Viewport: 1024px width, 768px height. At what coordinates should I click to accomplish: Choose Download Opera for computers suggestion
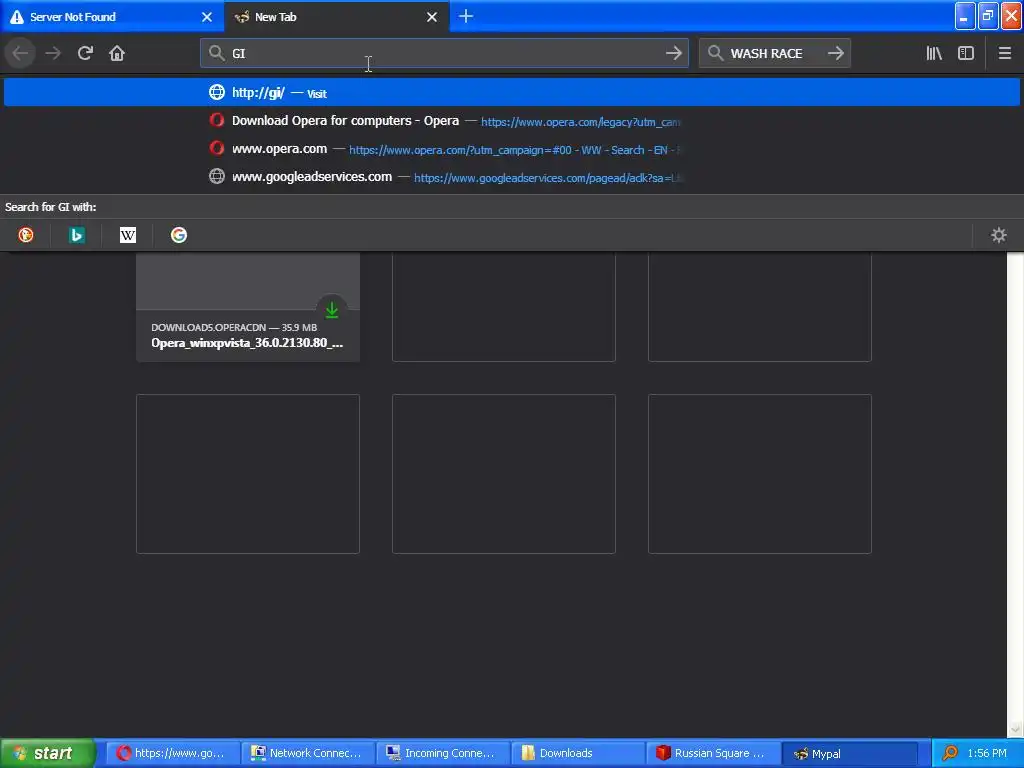(511, 121)
